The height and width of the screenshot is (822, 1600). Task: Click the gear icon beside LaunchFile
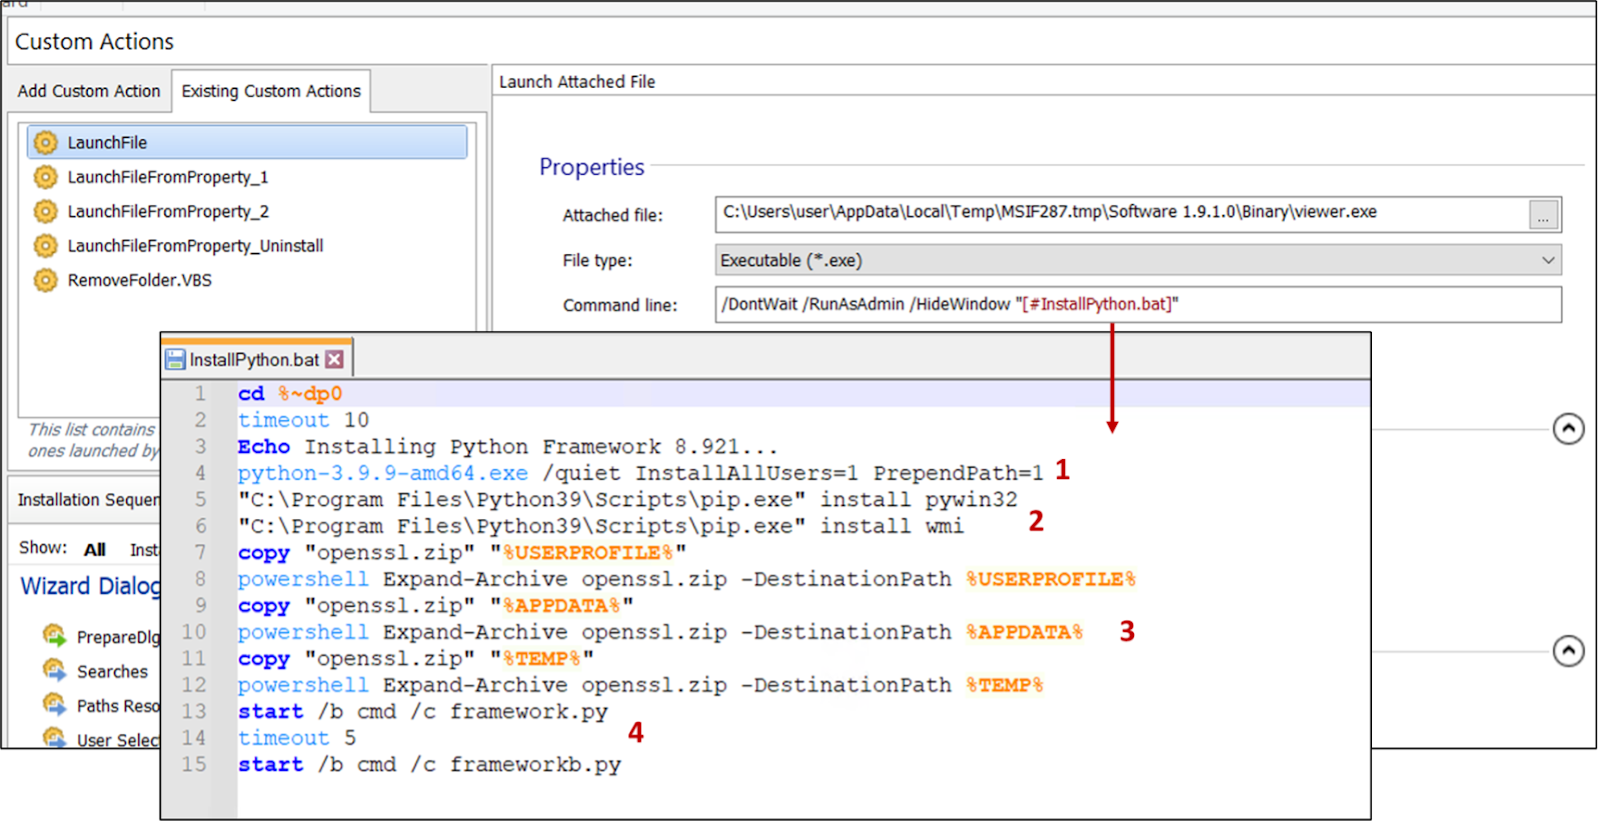coord(45,143)
